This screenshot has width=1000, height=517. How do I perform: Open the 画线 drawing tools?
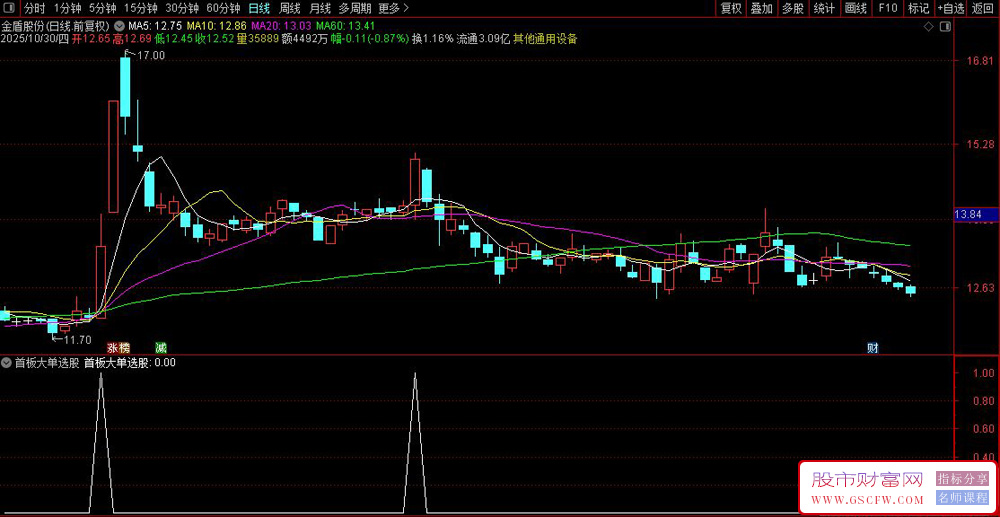[855, 8]
